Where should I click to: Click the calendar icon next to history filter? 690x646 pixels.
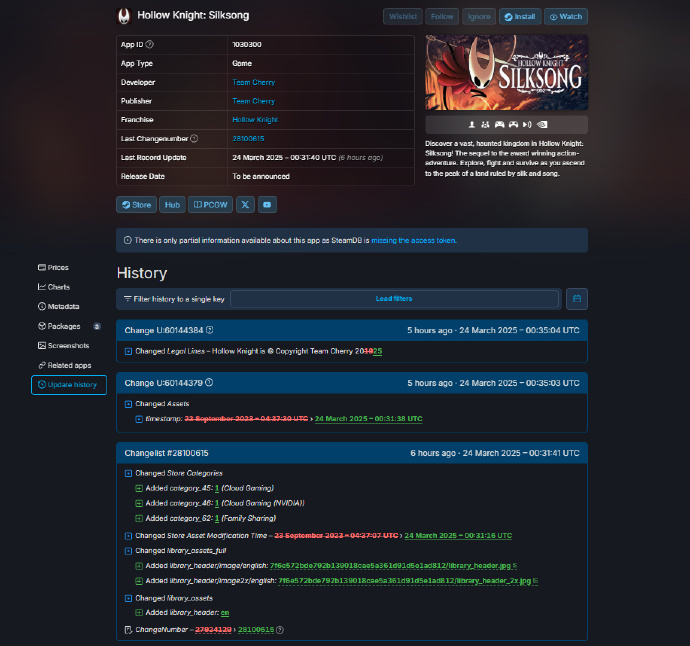(577, 299)
